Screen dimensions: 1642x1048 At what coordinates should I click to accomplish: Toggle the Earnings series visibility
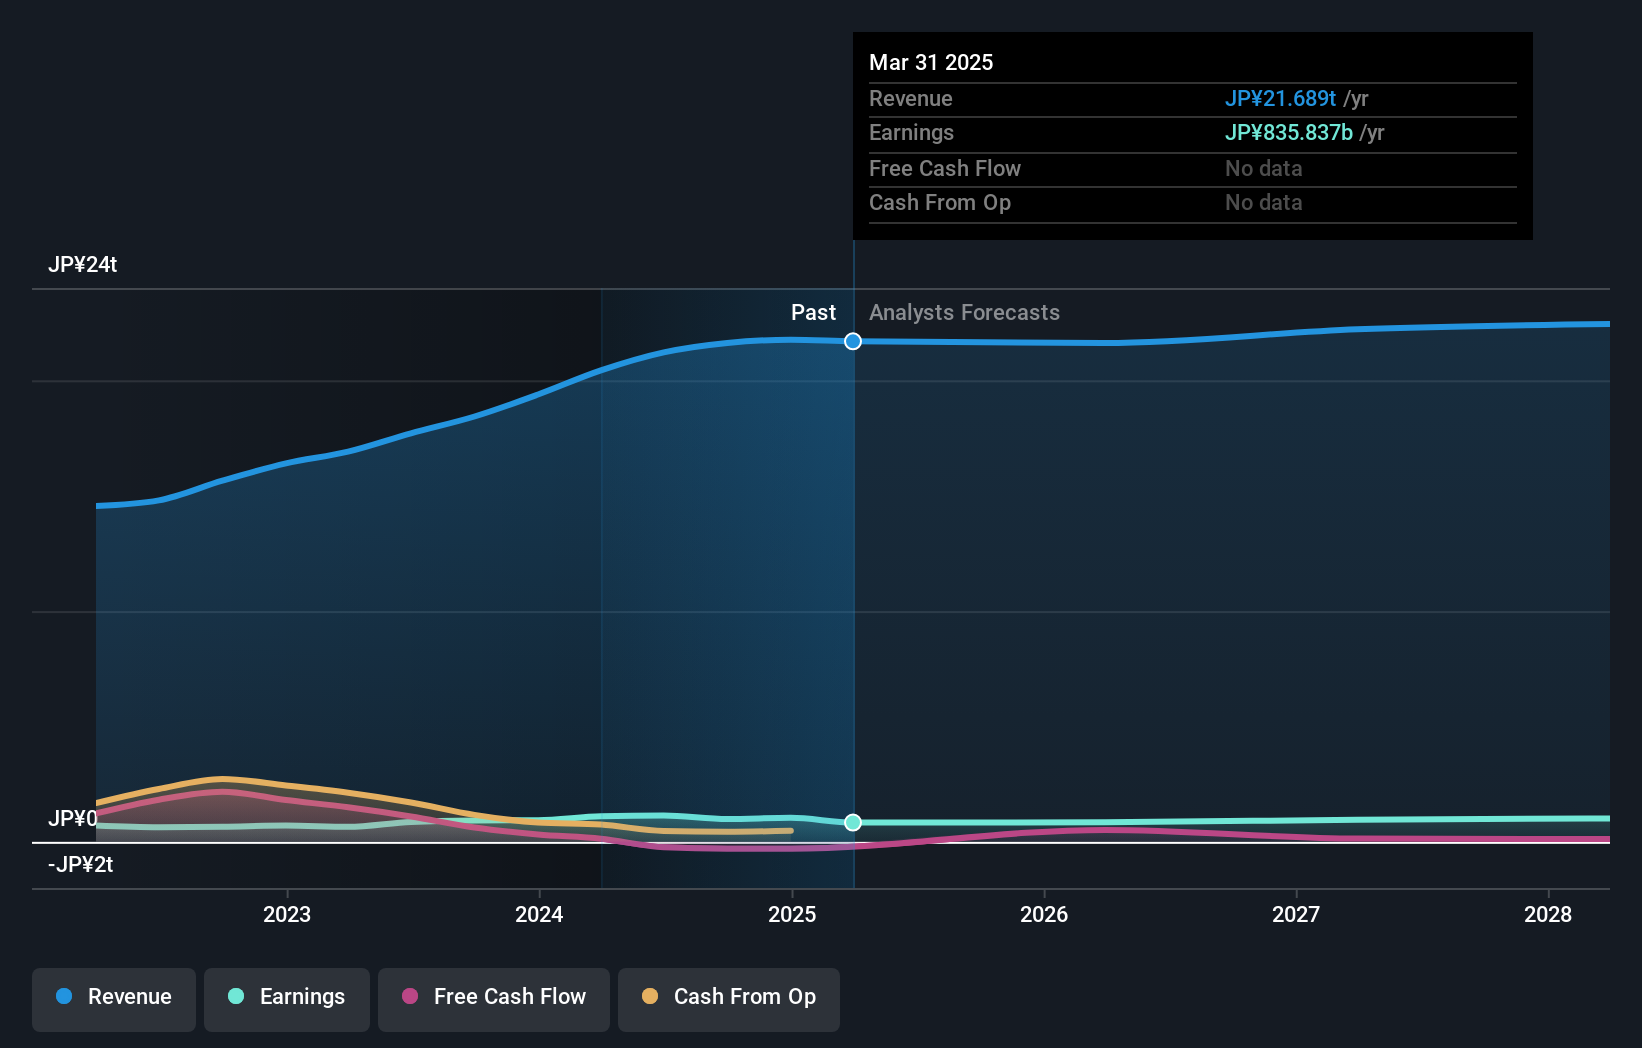click(286, 997)
